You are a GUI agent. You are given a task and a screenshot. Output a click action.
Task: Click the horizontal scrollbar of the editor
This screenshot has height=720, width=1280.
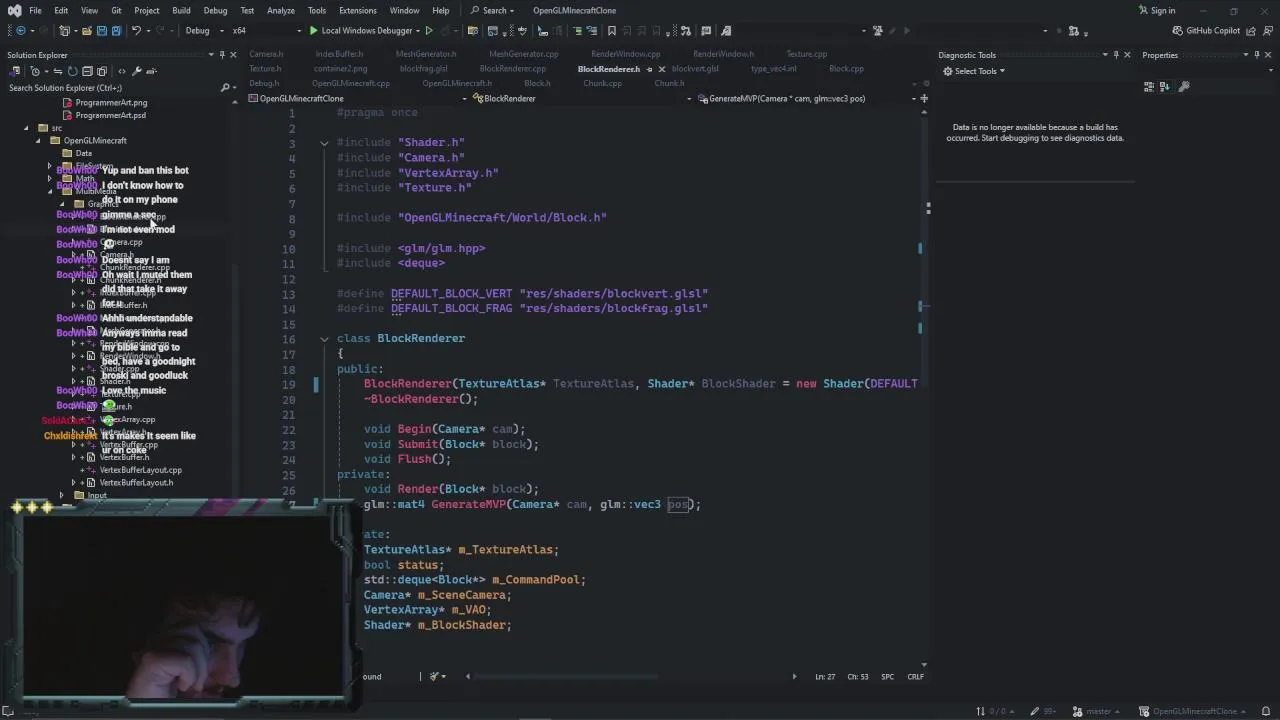click(631, 677)
